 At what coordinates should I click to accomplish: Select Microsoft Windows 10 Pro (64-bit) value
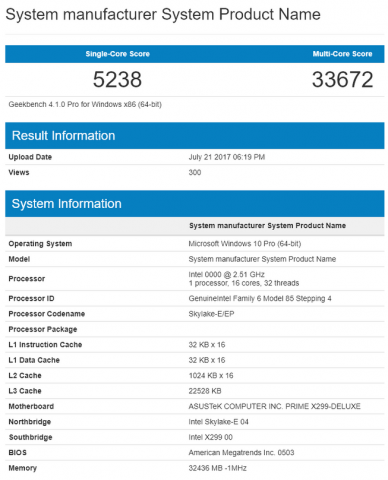(x=245, y=244)
